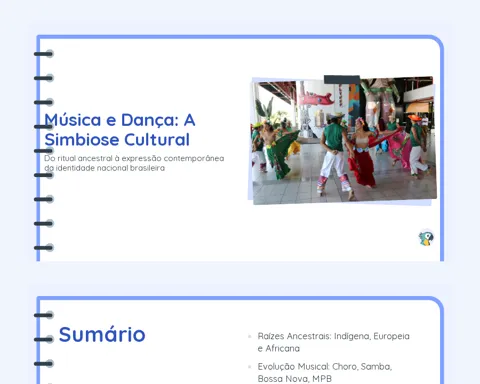Click the blue top border of the title slide
The height and width of the screenshot is (384, 480).
(238, 37)
